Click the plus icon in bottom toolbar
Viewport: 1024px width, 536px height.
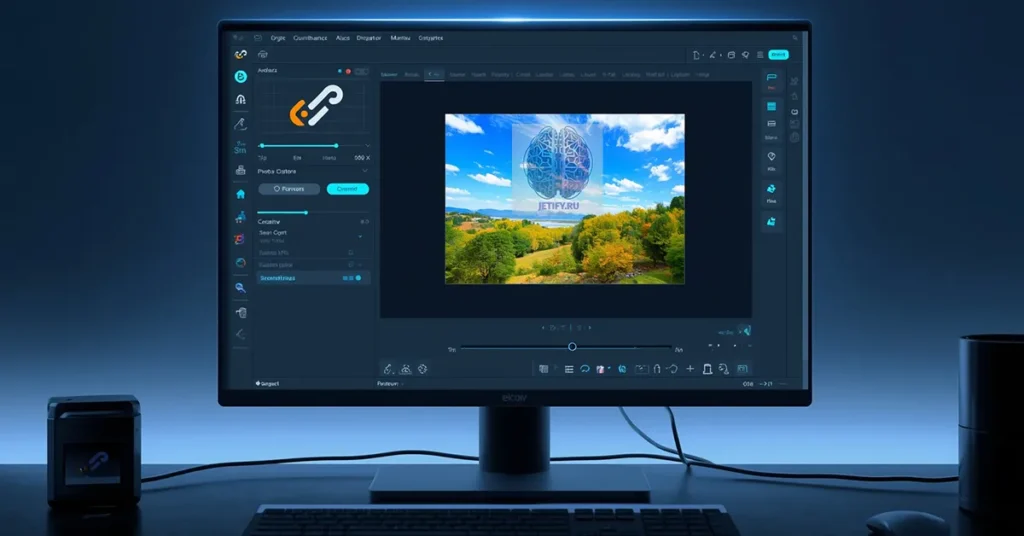pyautogui.click(x=690, y=369)
